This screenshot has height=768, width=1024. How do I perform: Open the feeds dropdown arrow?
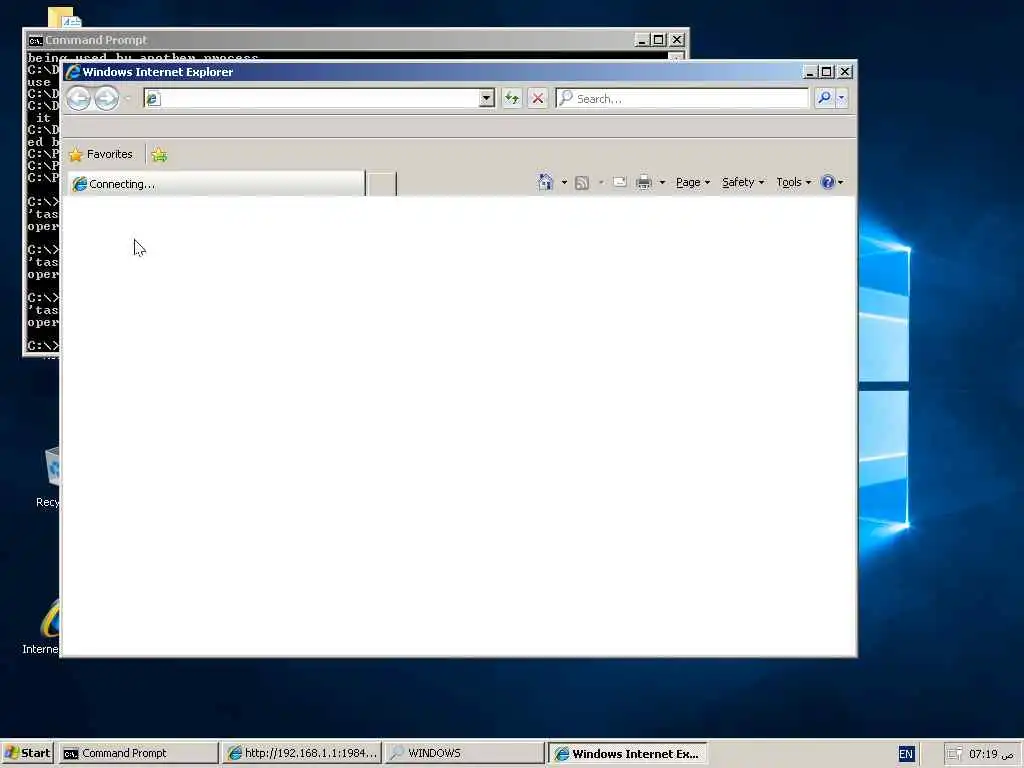601,182
